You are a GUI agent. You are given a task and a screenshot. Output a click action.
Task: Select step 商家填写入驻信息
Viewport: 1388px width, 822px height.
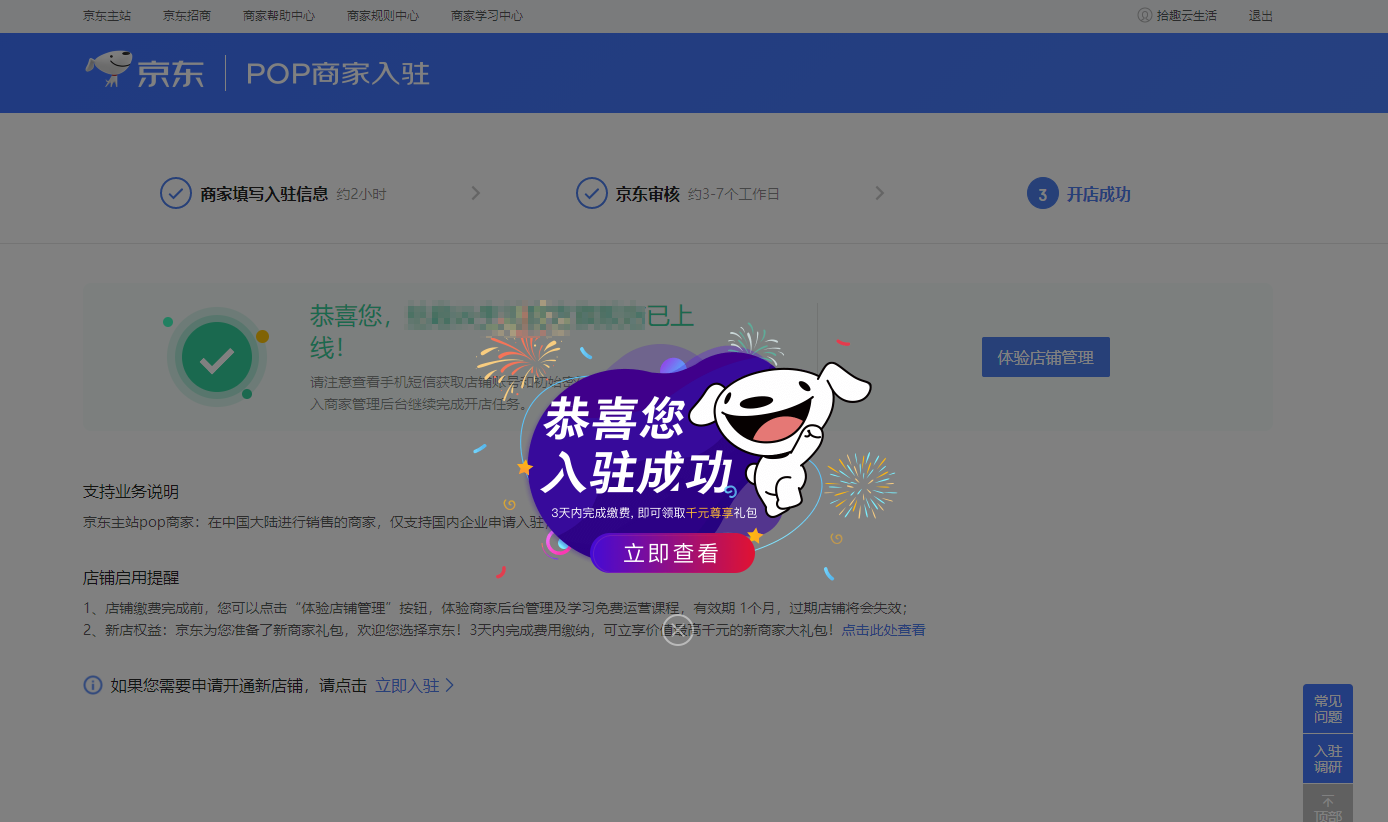click(264, 194)
